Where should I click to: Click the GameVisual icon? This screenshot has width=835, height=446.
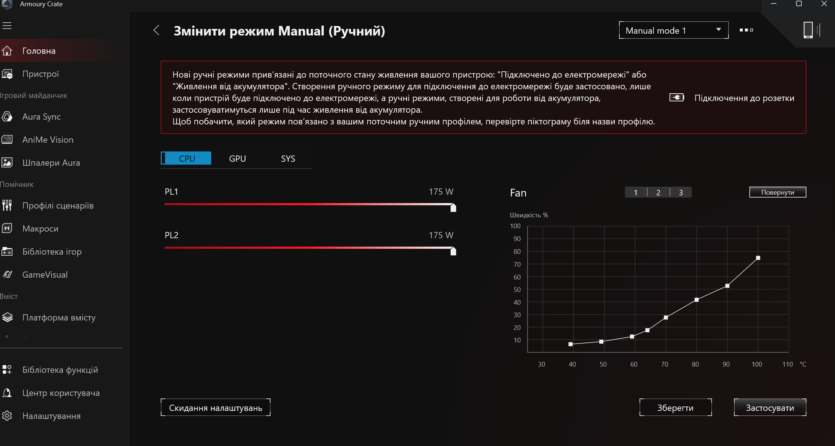[x=7, y=275]
